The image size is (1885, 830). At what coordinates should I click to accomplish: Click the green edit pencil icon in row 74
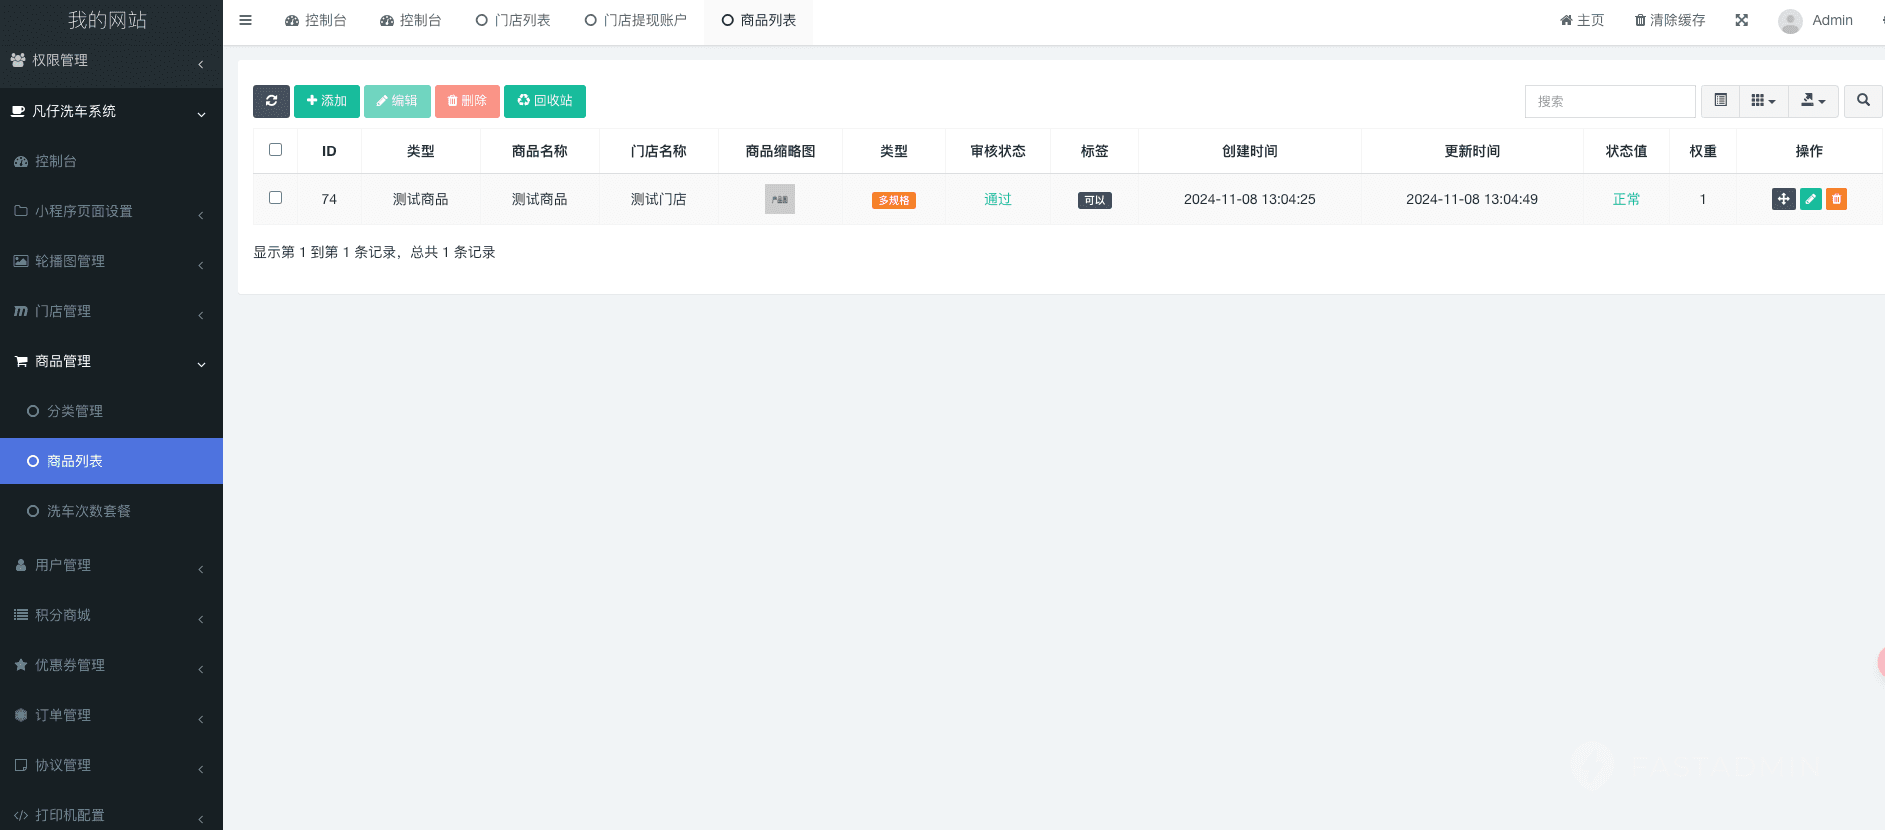click(1810, 199)
